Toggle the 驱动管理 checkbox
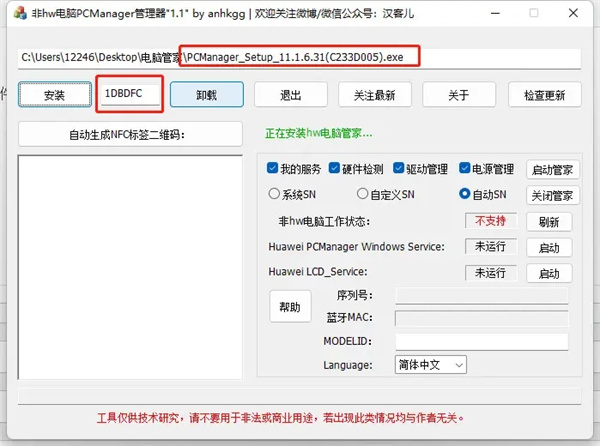Image resolution: width=600 pixels, height=446 pixels. [399, 168]
